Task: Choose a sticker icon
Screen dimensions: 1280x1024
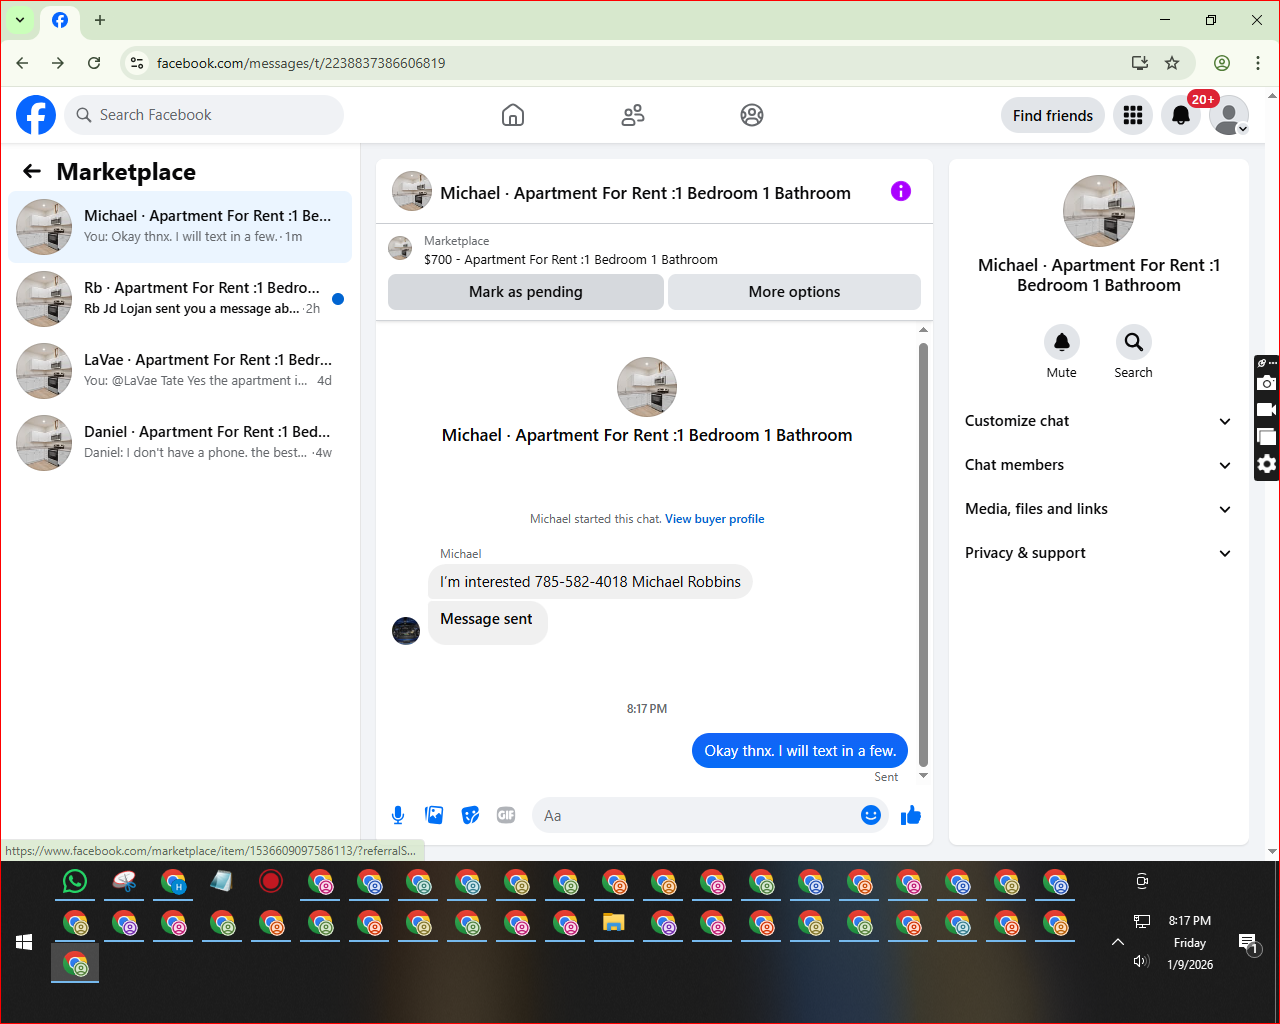Action: coord(470,815)
